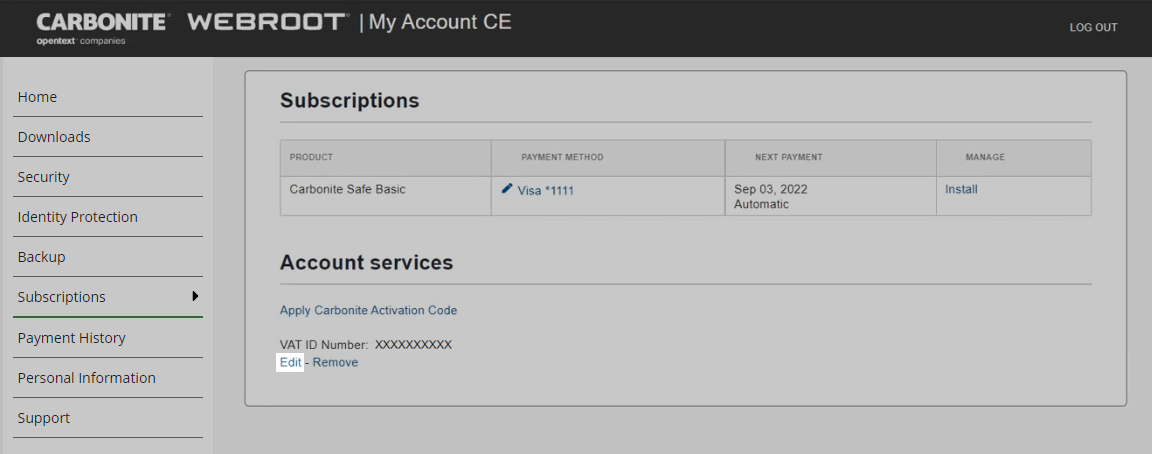Edit the VAT ID number
Image resolution: width=1152 pixels, height=454 pixels.
(x=290, y=362)
